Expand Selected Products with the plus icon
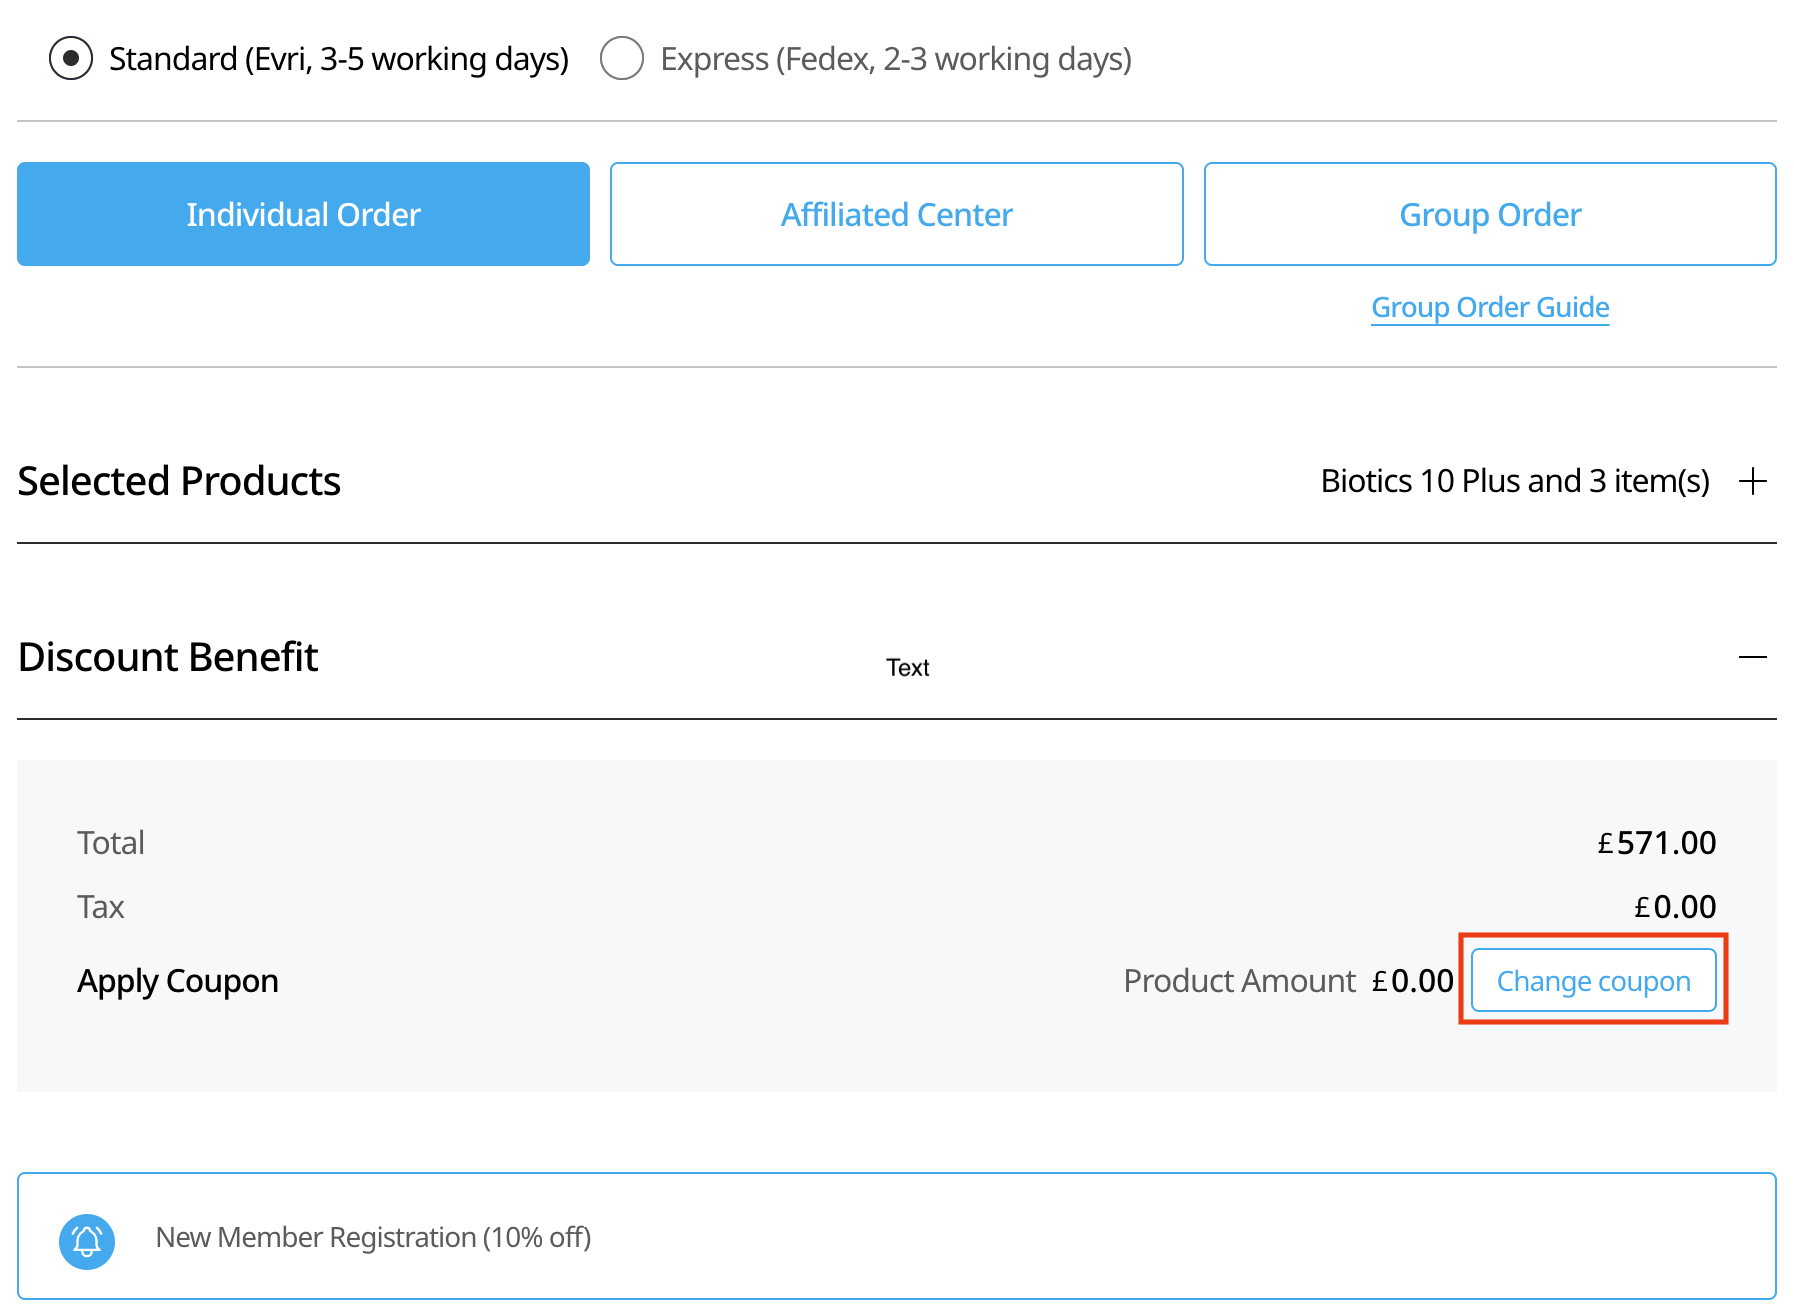The image size is (1794, 1316). [x=1752, y=481]
